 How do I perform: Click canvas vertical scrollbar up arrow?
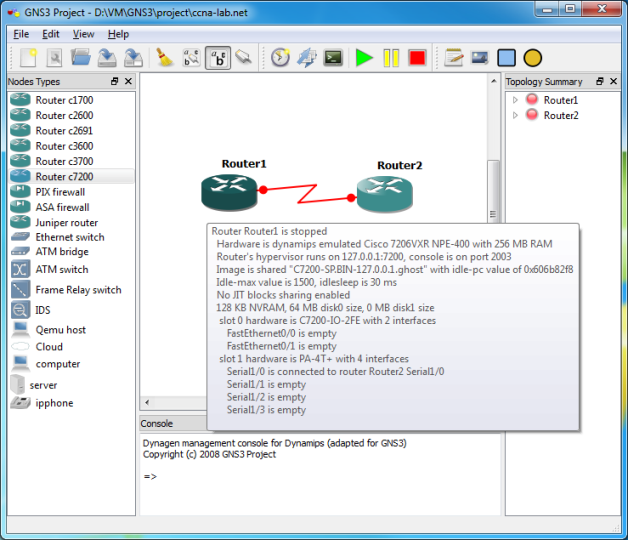tap(493, 81)
